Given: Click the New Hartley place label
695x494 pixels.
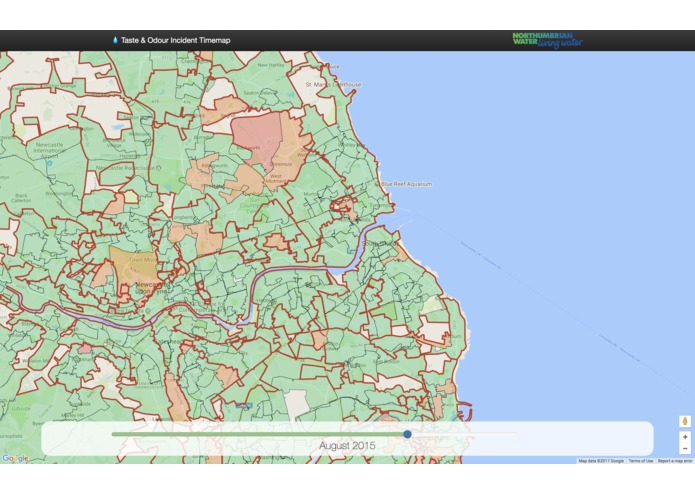Looking at the screenshot, I should 271,65.
